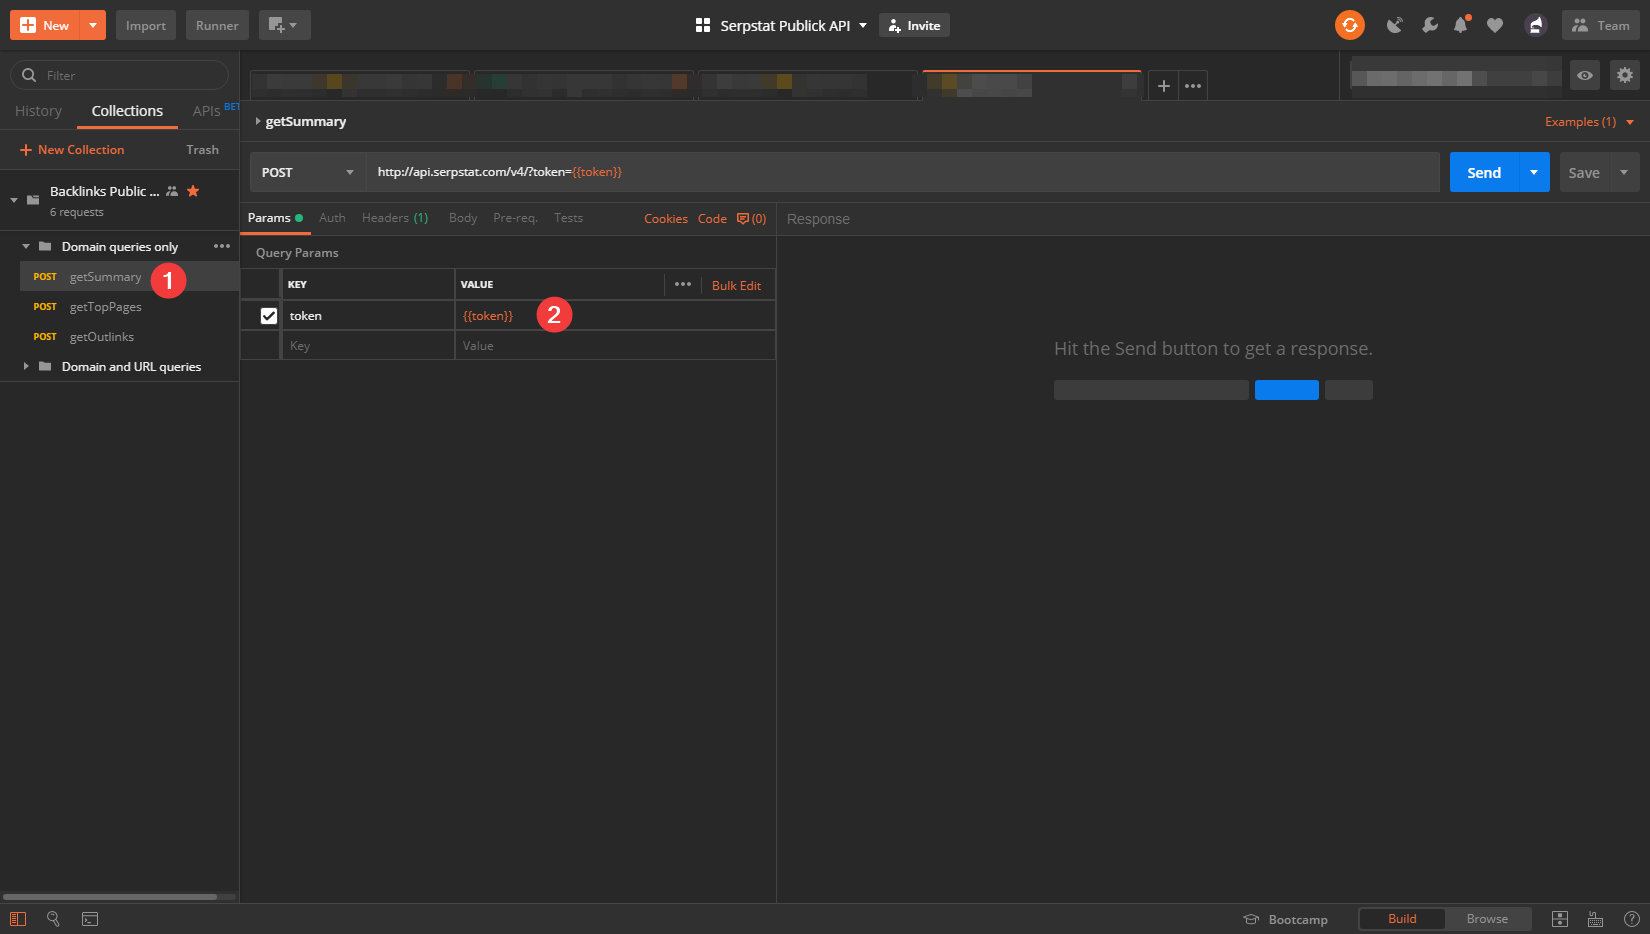
Task: Expand Domain and URL queries folder
Action: (x=26, y=367)
